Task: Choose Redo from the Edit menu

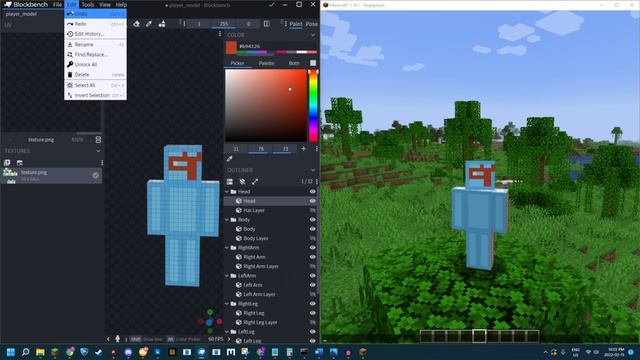Action: coord(95,24)
